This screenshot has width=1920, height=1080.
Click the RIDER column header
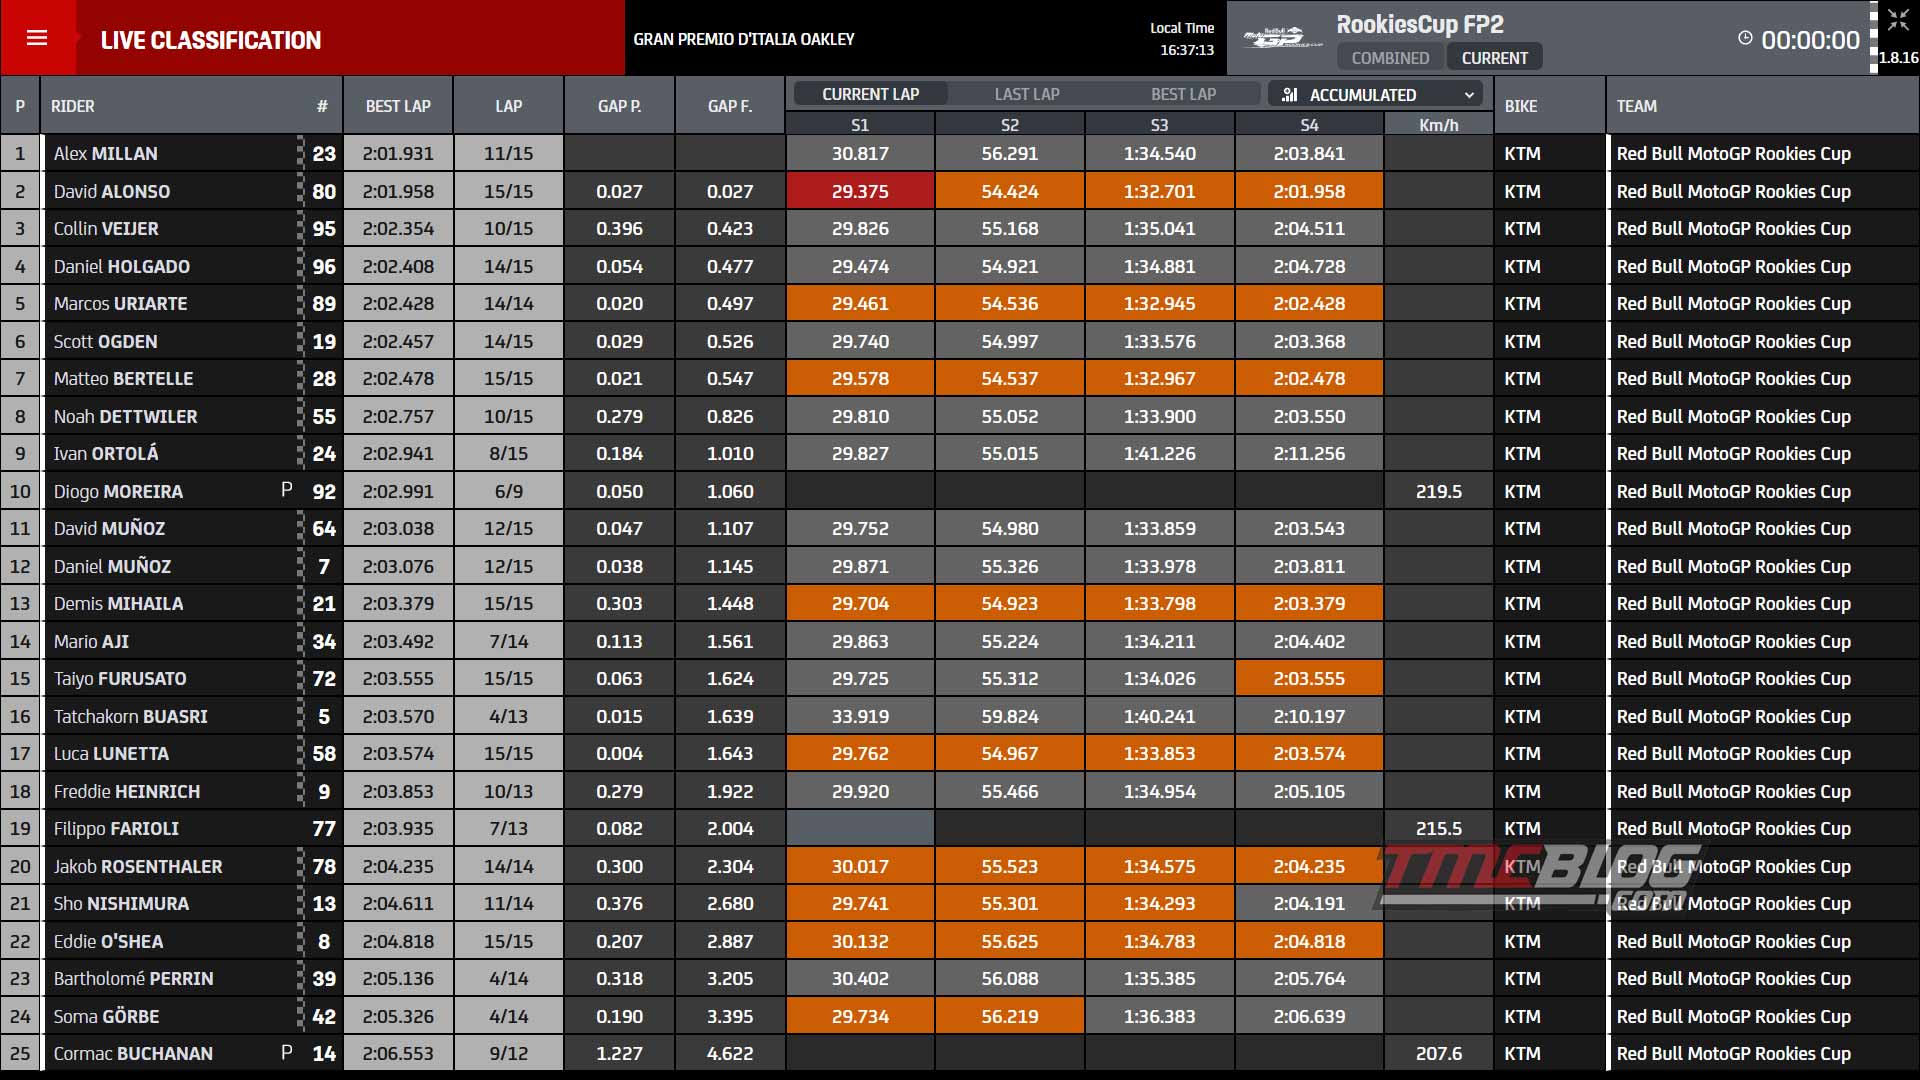[73, 106]
